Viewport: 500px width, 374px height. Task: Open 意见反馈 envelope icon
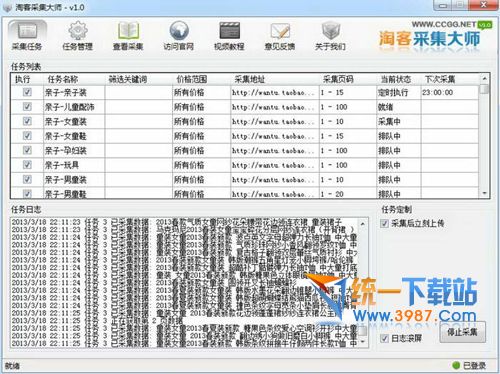click(280, 36)
